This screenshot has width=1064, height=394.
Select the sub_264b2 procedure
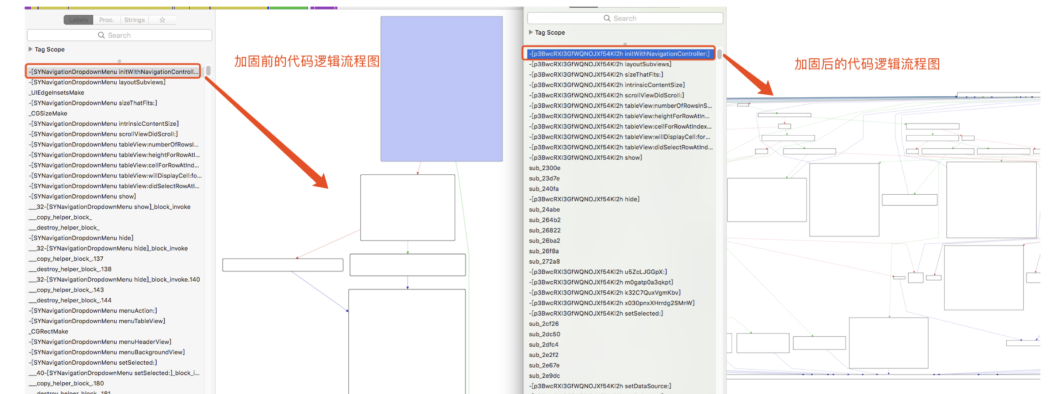544,220
